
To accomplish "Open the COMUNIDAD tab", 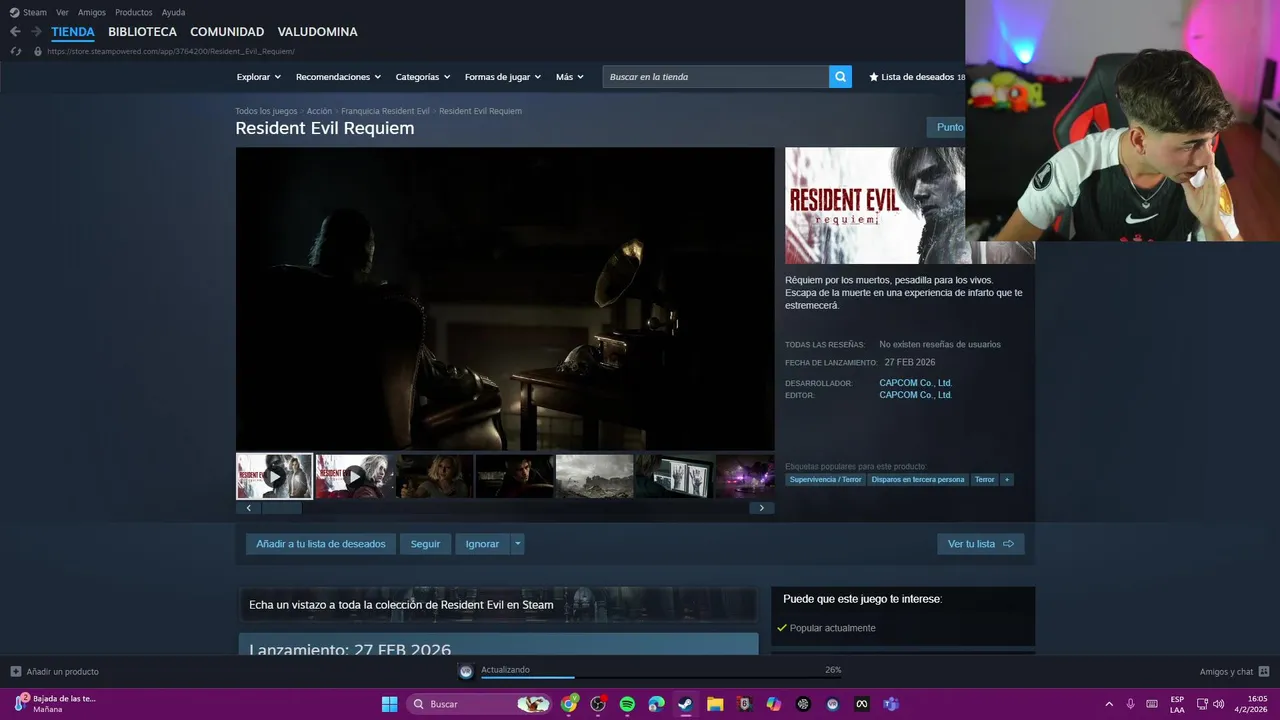I will (x=227, y=32).
